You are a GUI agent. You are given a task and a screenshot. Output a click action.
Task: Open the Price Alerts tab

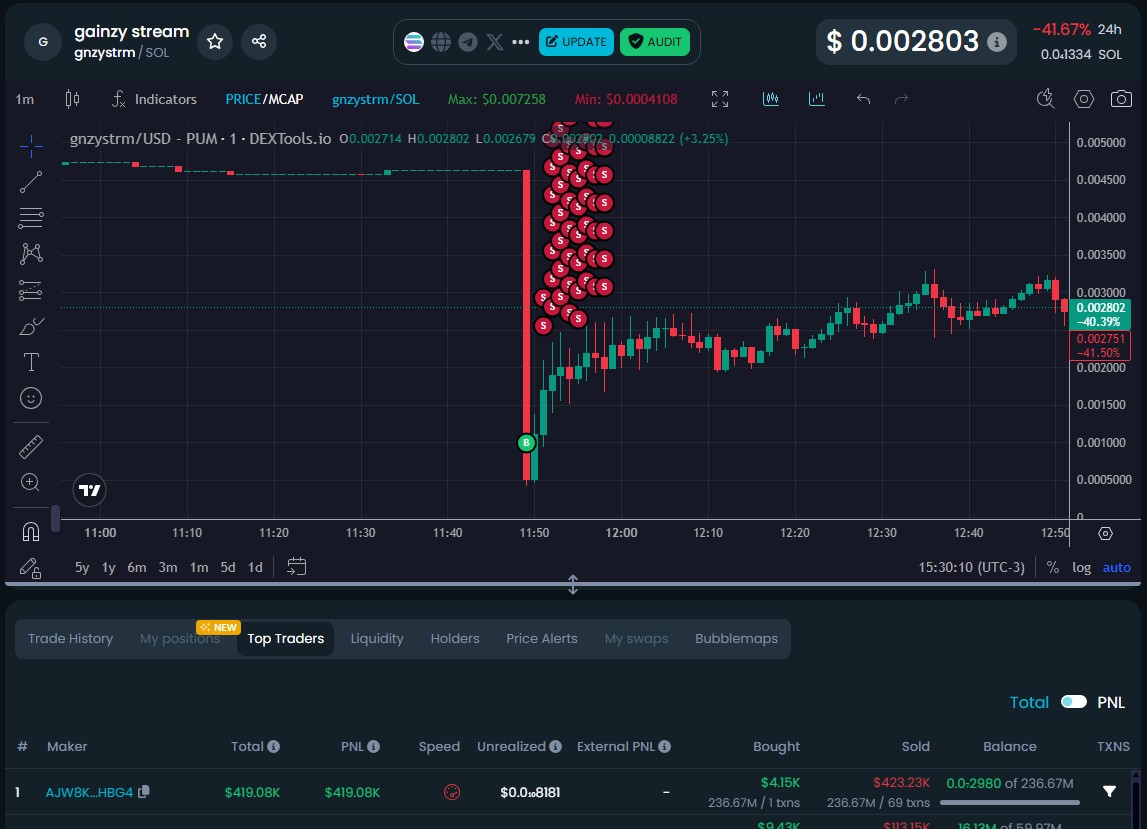point(542,639)
